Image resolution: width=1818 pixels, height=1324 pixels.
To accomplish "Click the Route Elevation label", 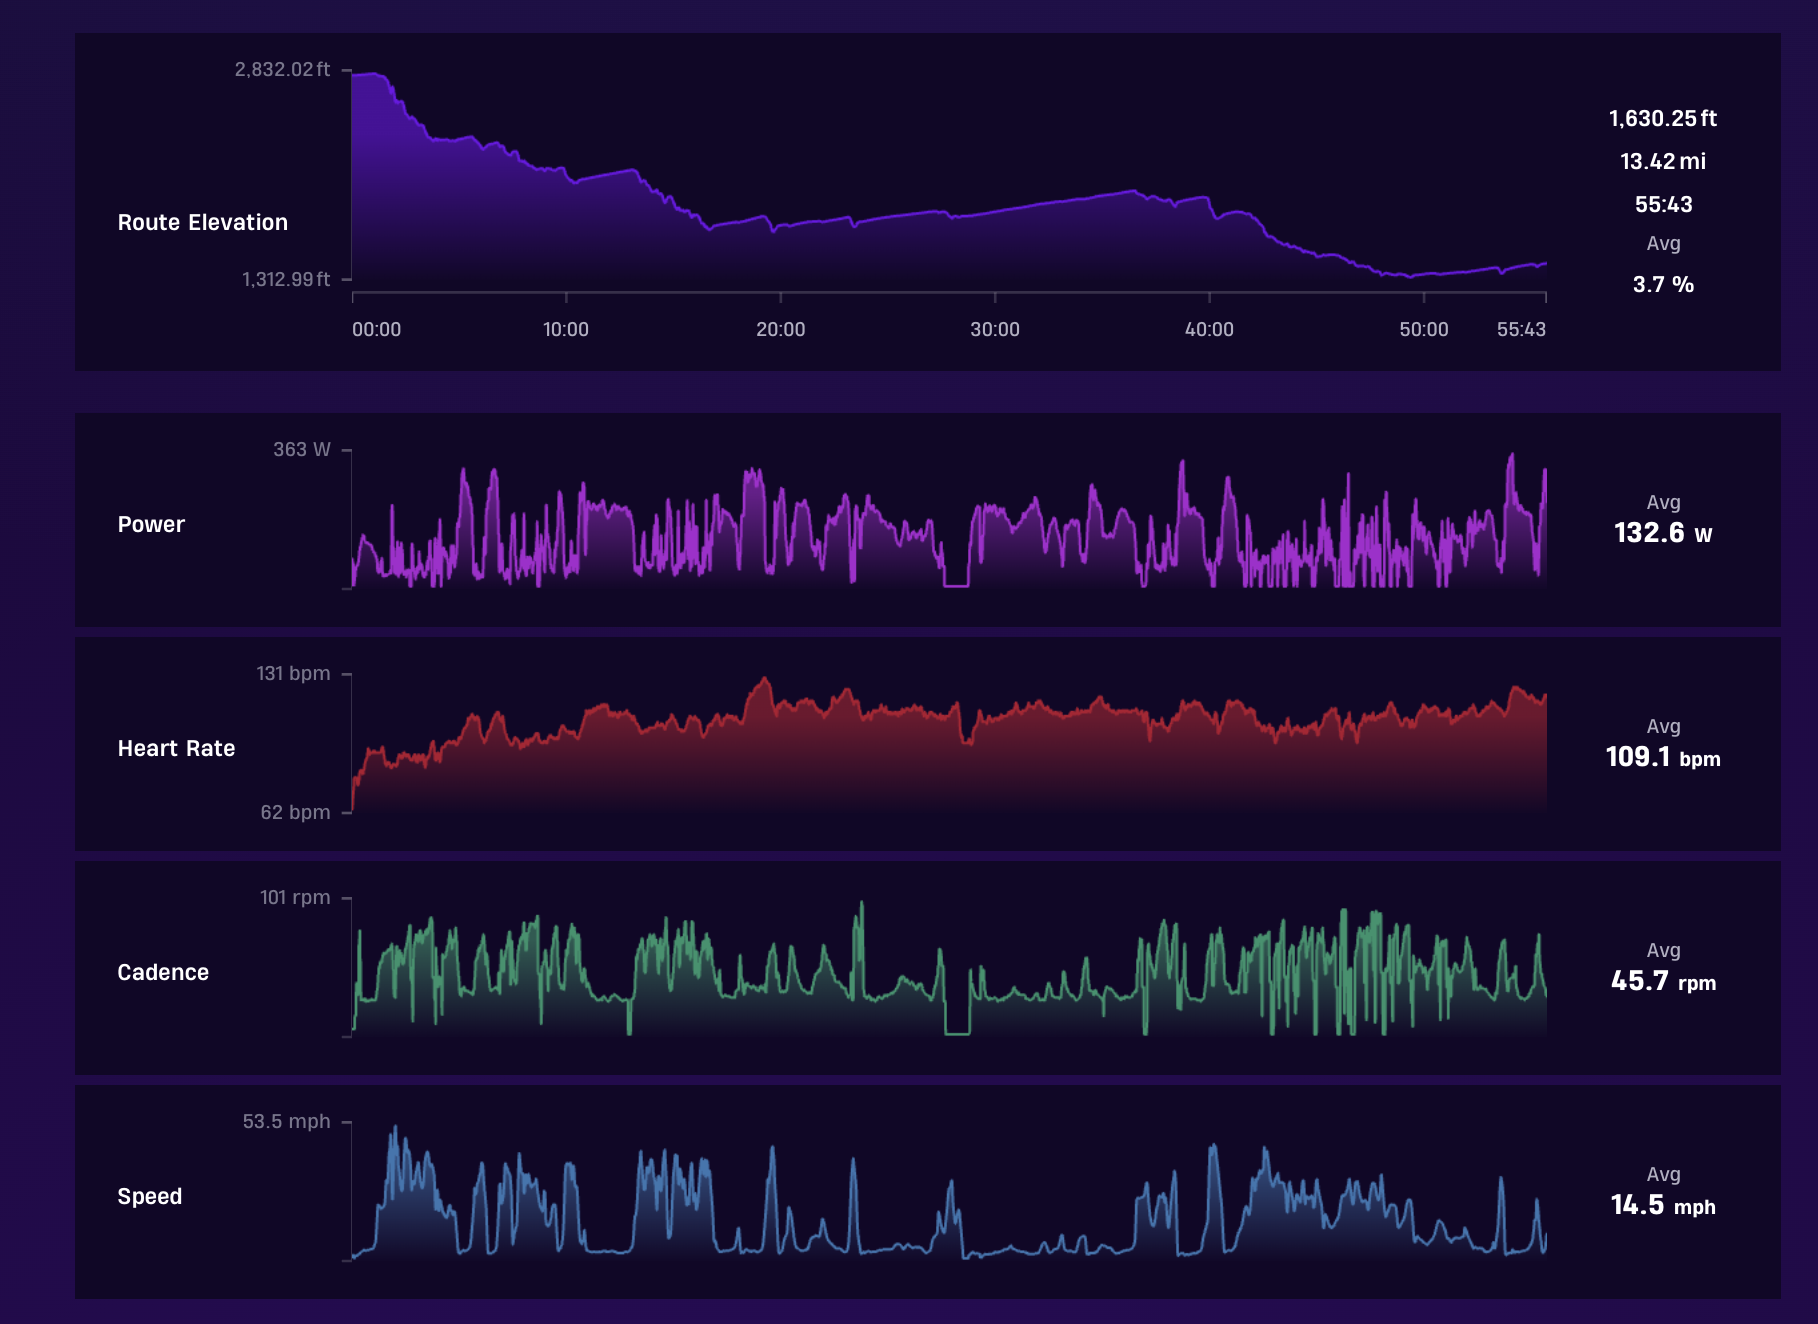I will tap(202, 222).
